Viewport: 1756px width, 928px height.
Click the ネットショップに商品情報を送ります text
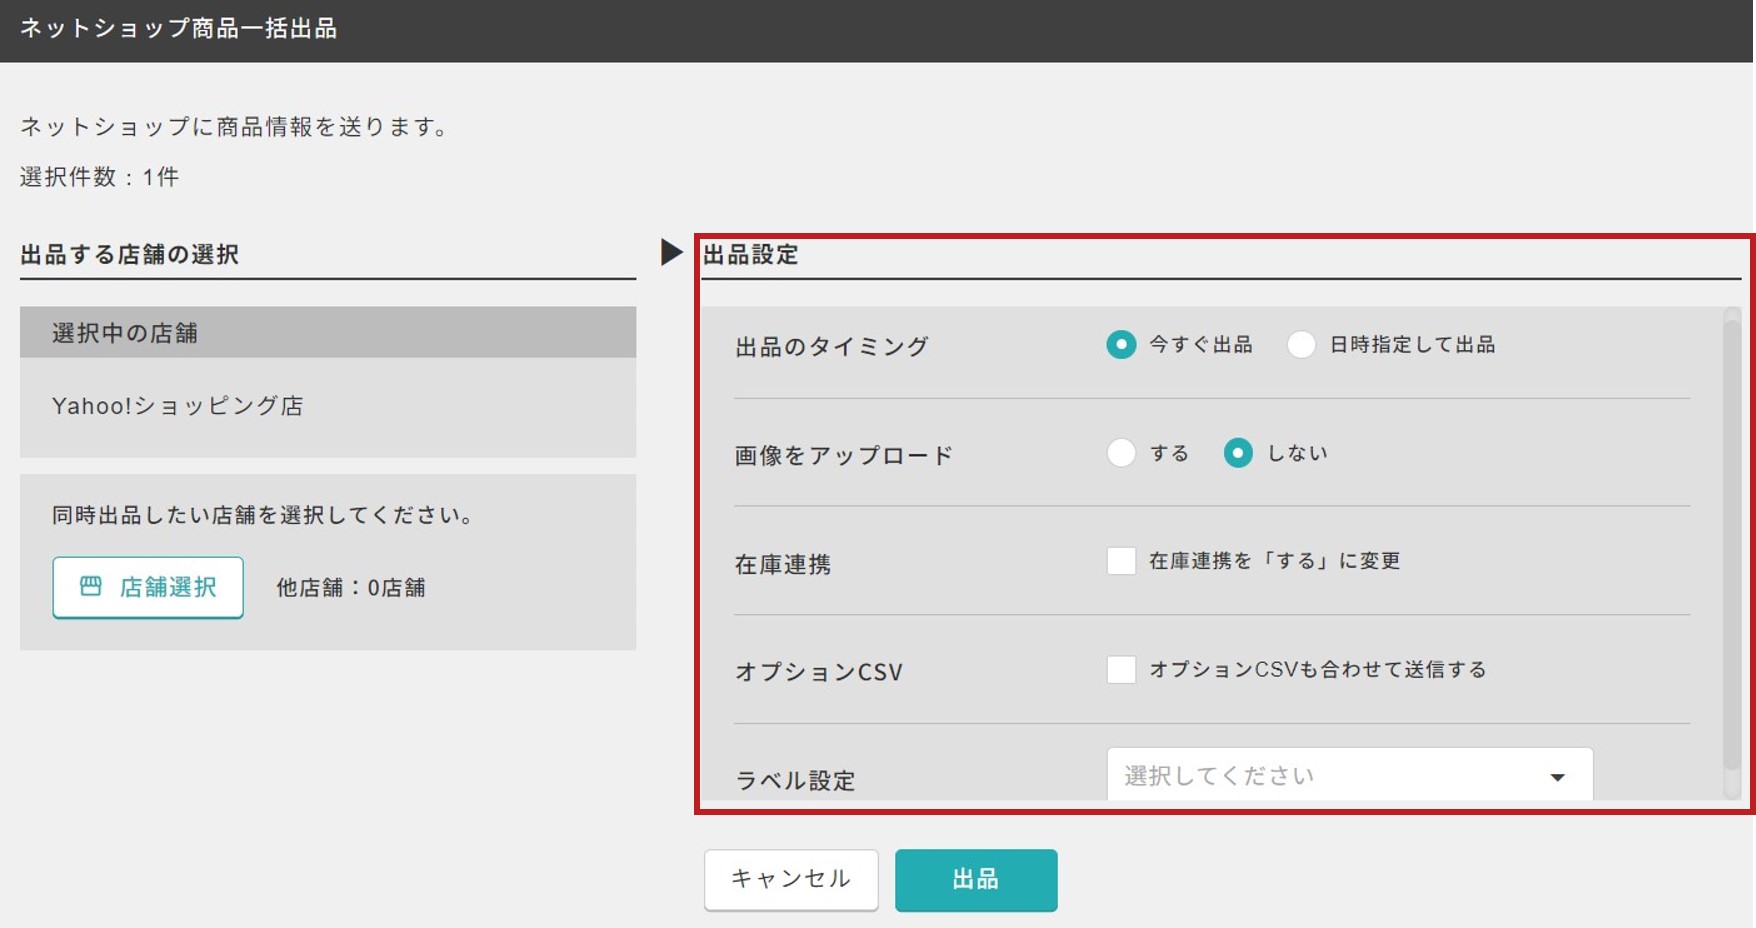[237, 127]
